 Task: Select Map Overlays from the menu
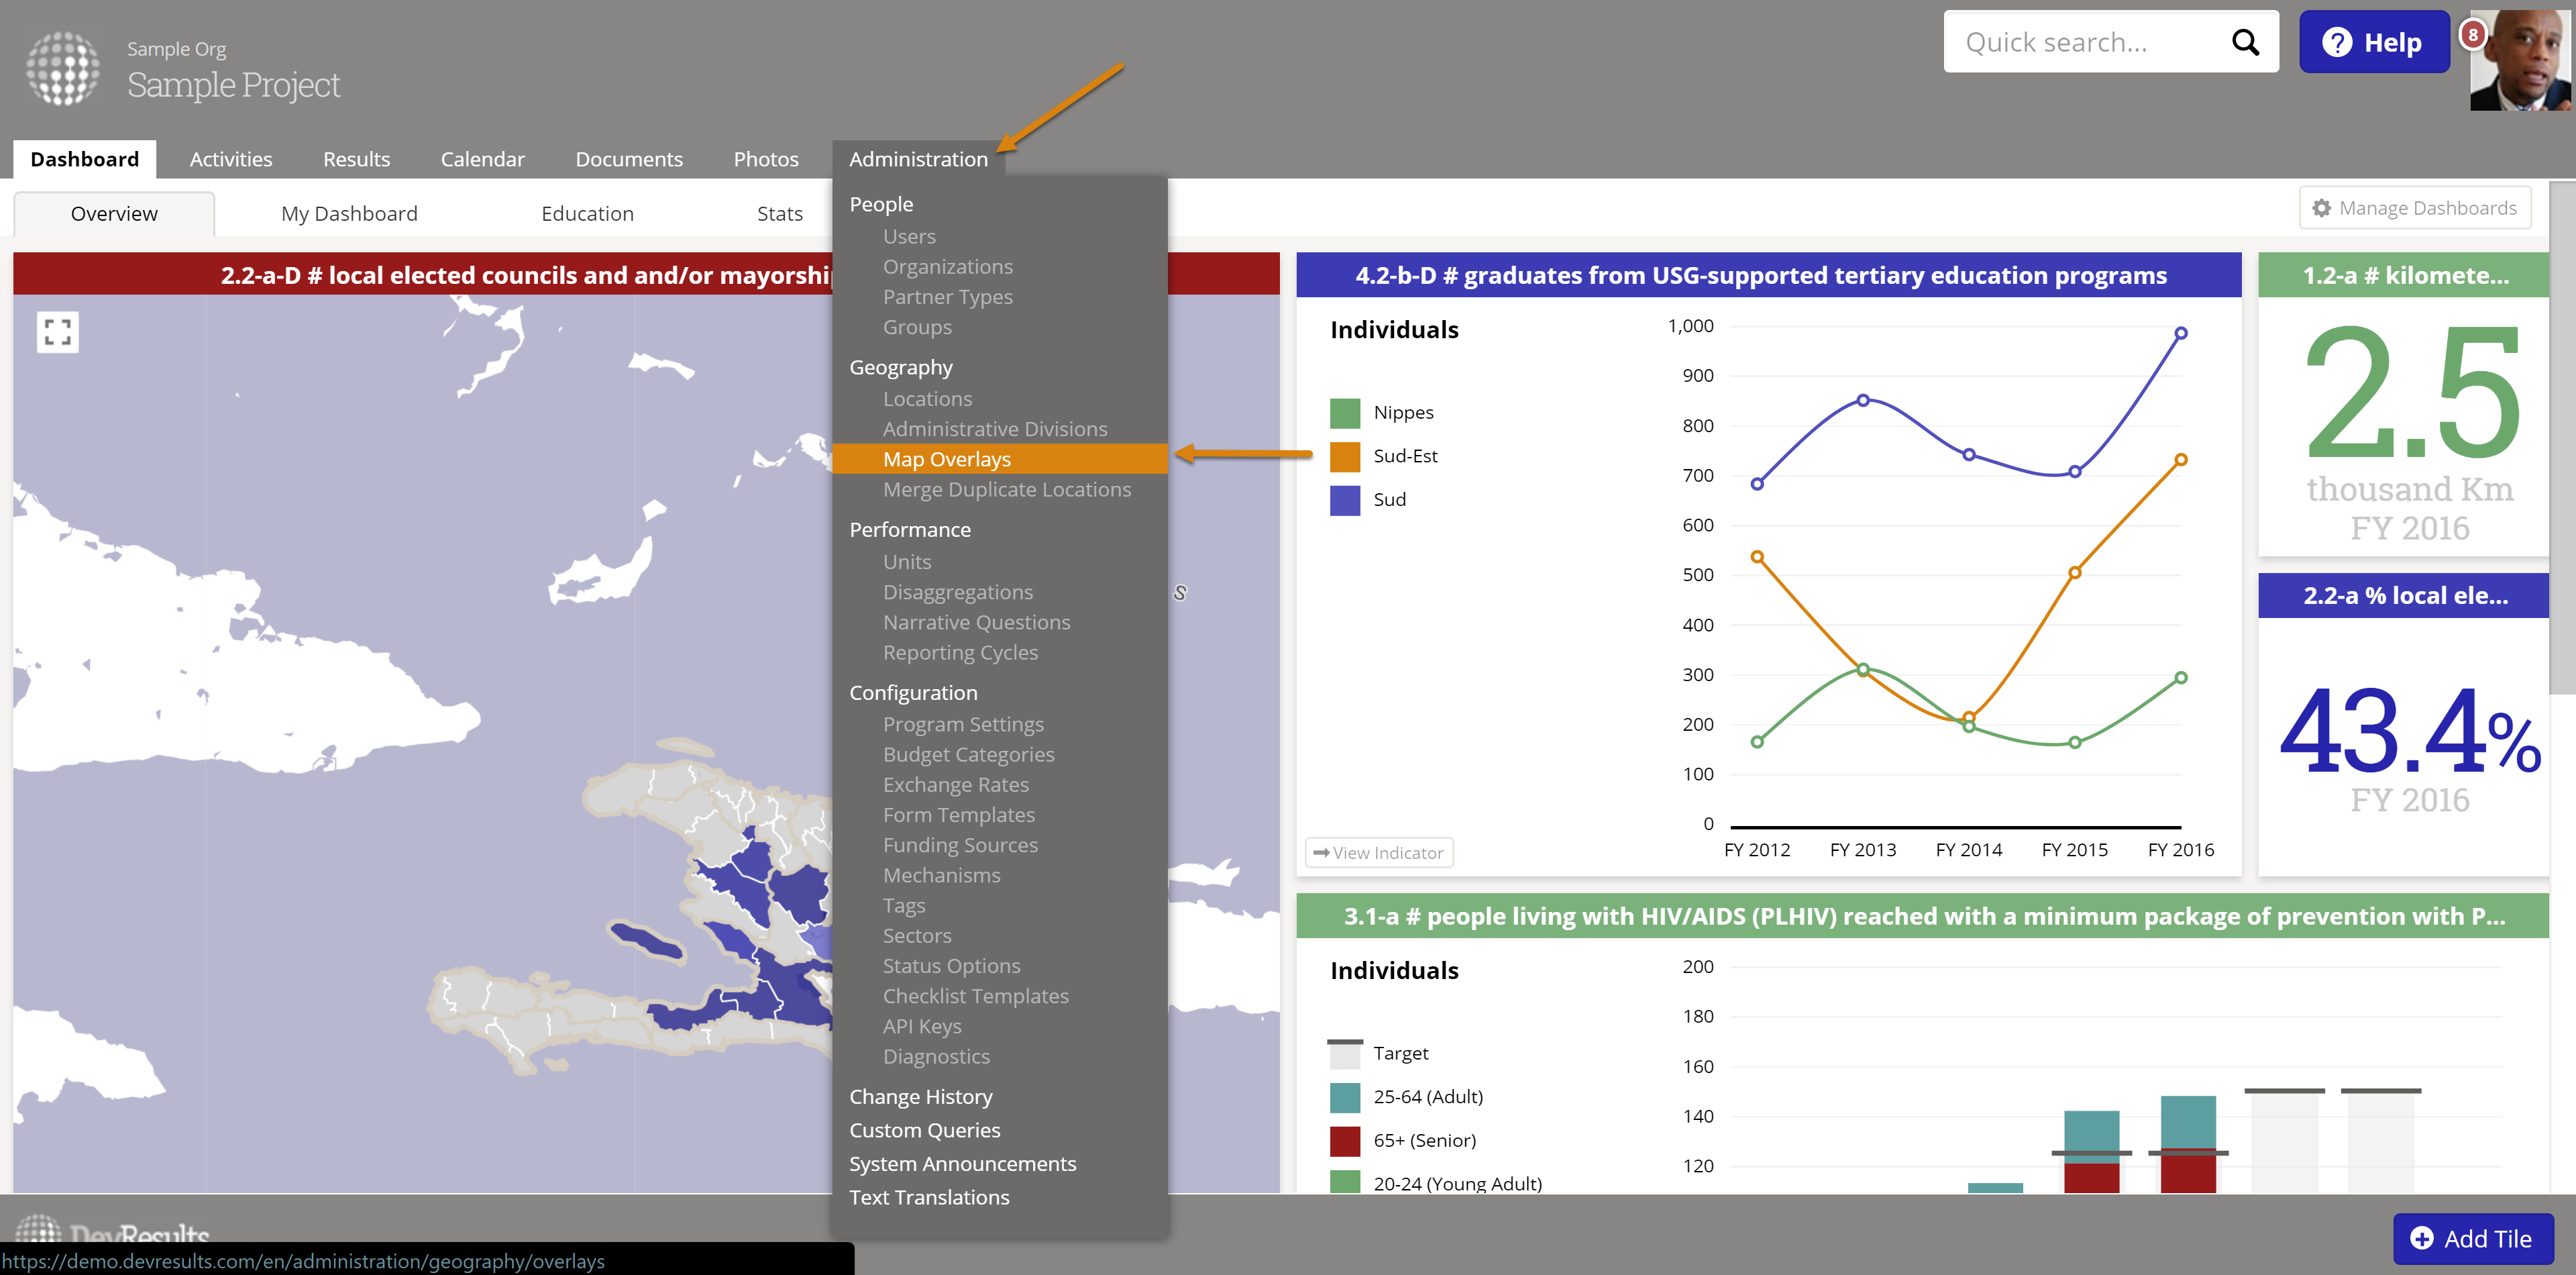946,459
